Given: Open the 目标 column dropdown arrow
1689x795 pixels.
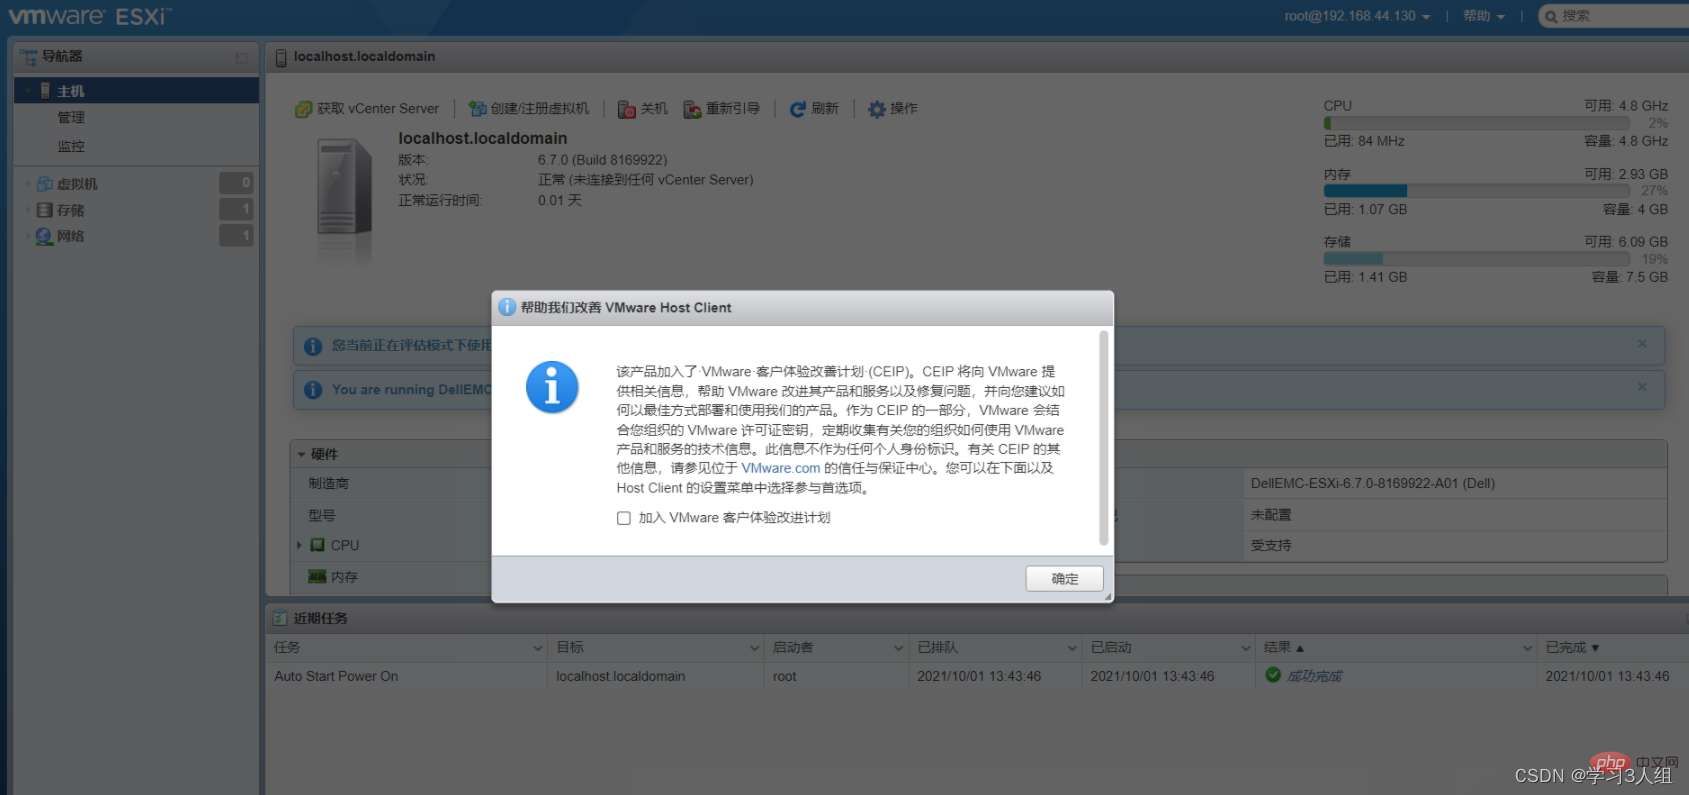Looking at the screenshot, I should point(755,648).
